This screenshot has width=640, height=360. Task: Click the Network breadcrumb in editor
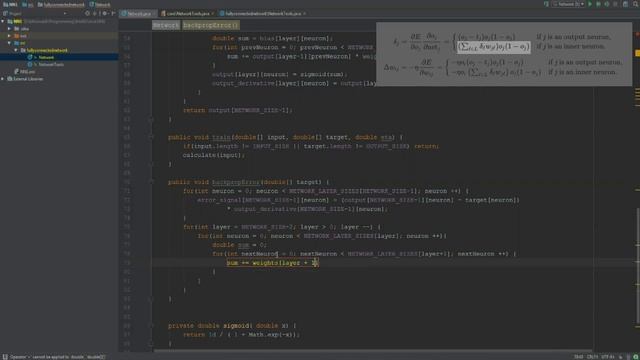(x=166, y=25)
